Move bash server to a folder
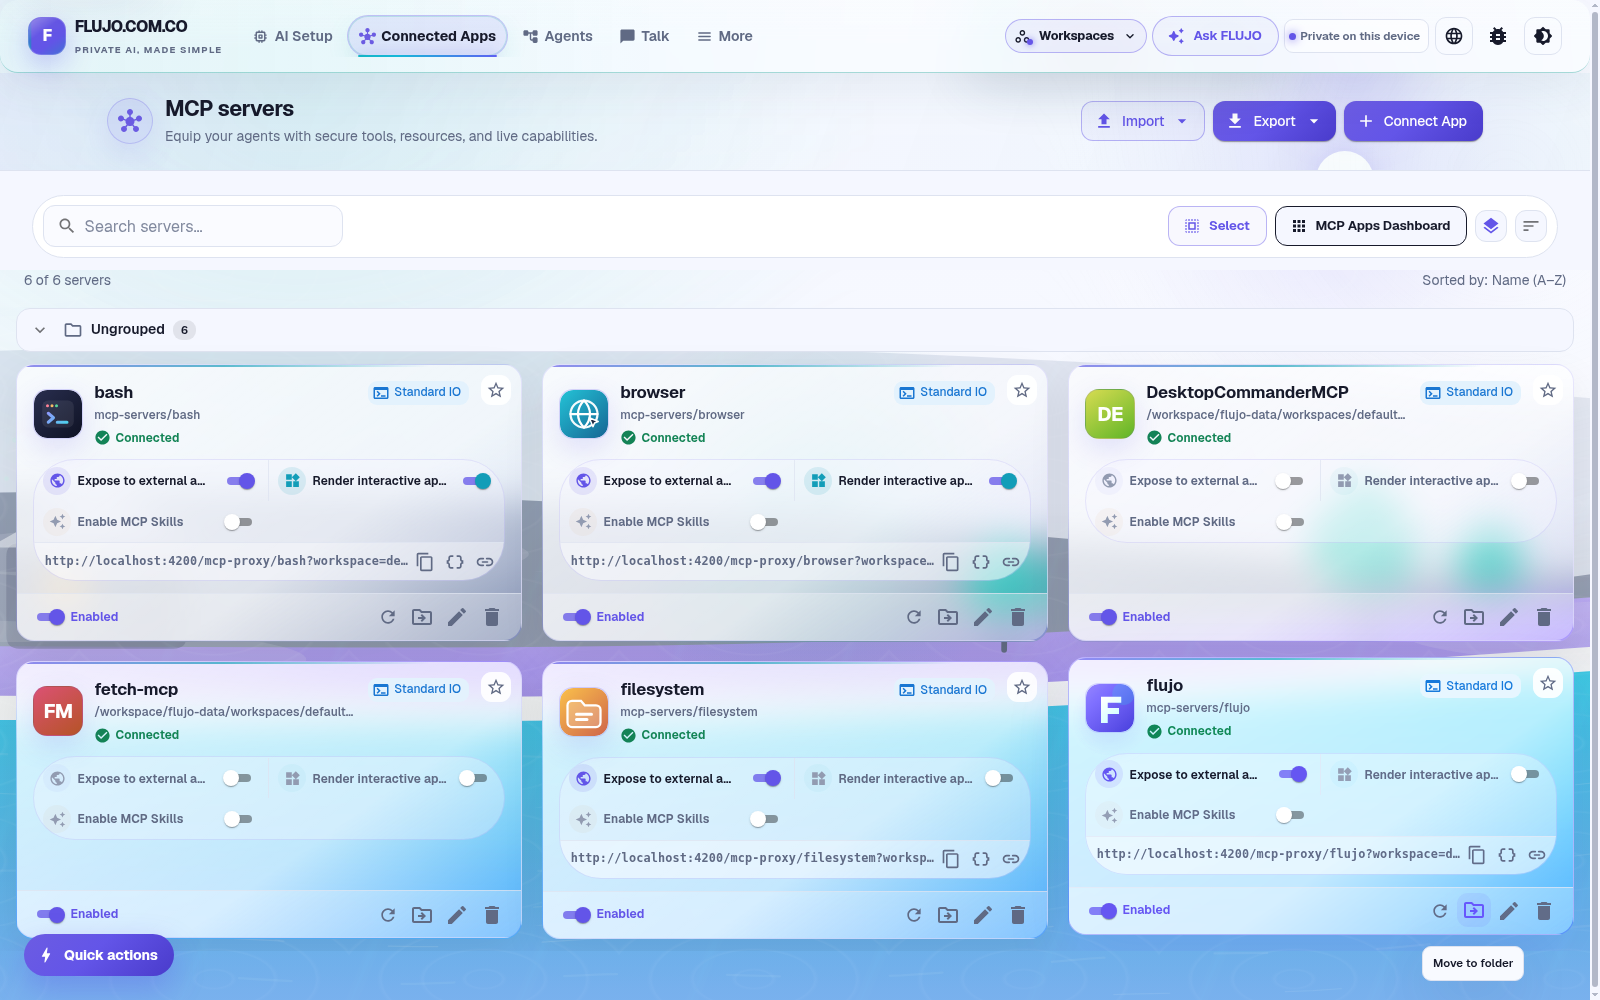Screen dimensions: 1600x1000 (x=422, y=617)
